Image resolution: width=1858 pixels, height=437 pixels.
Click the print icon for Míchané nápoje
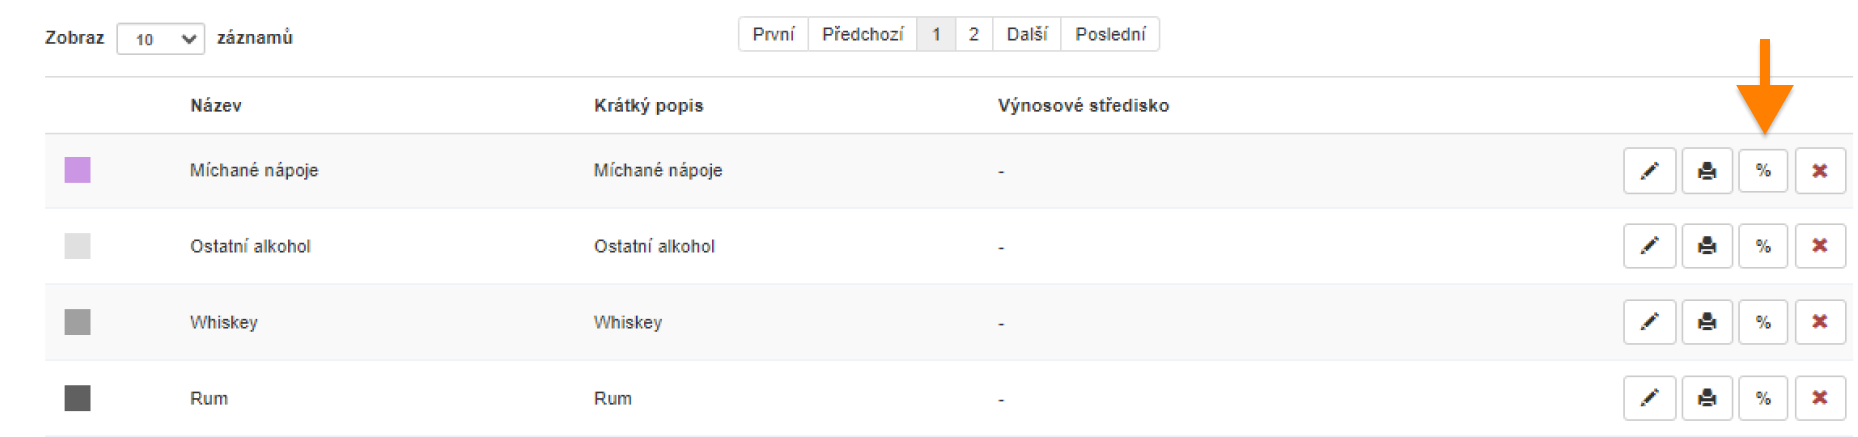point(1706,171)
